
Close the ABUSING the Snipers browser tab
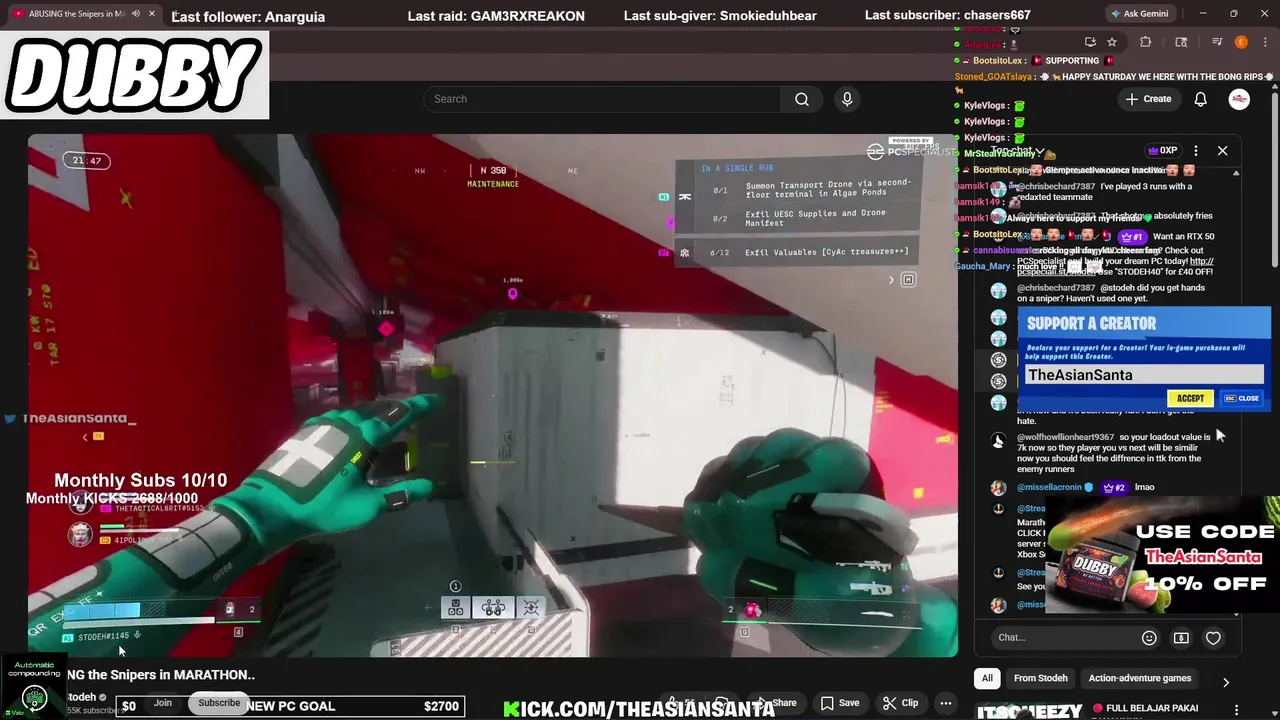(x=152, y=14)
